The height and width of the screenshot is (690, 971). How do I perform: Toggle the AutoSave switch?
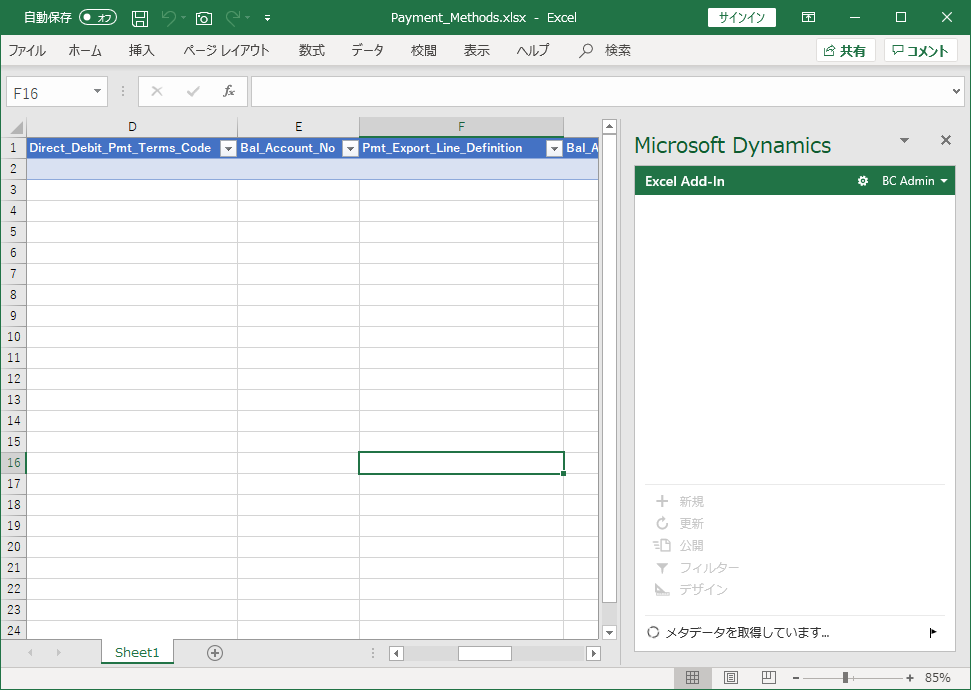(x=98, y=17)
